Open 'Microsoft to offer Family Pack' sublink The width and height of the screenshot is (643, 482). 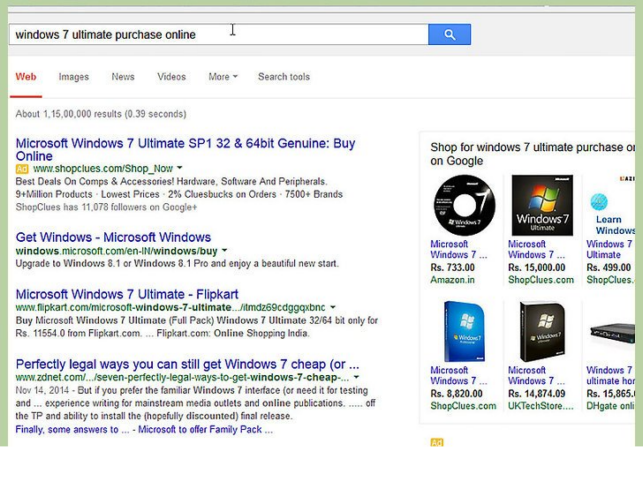pyautogui.click(x=205, y=429)
